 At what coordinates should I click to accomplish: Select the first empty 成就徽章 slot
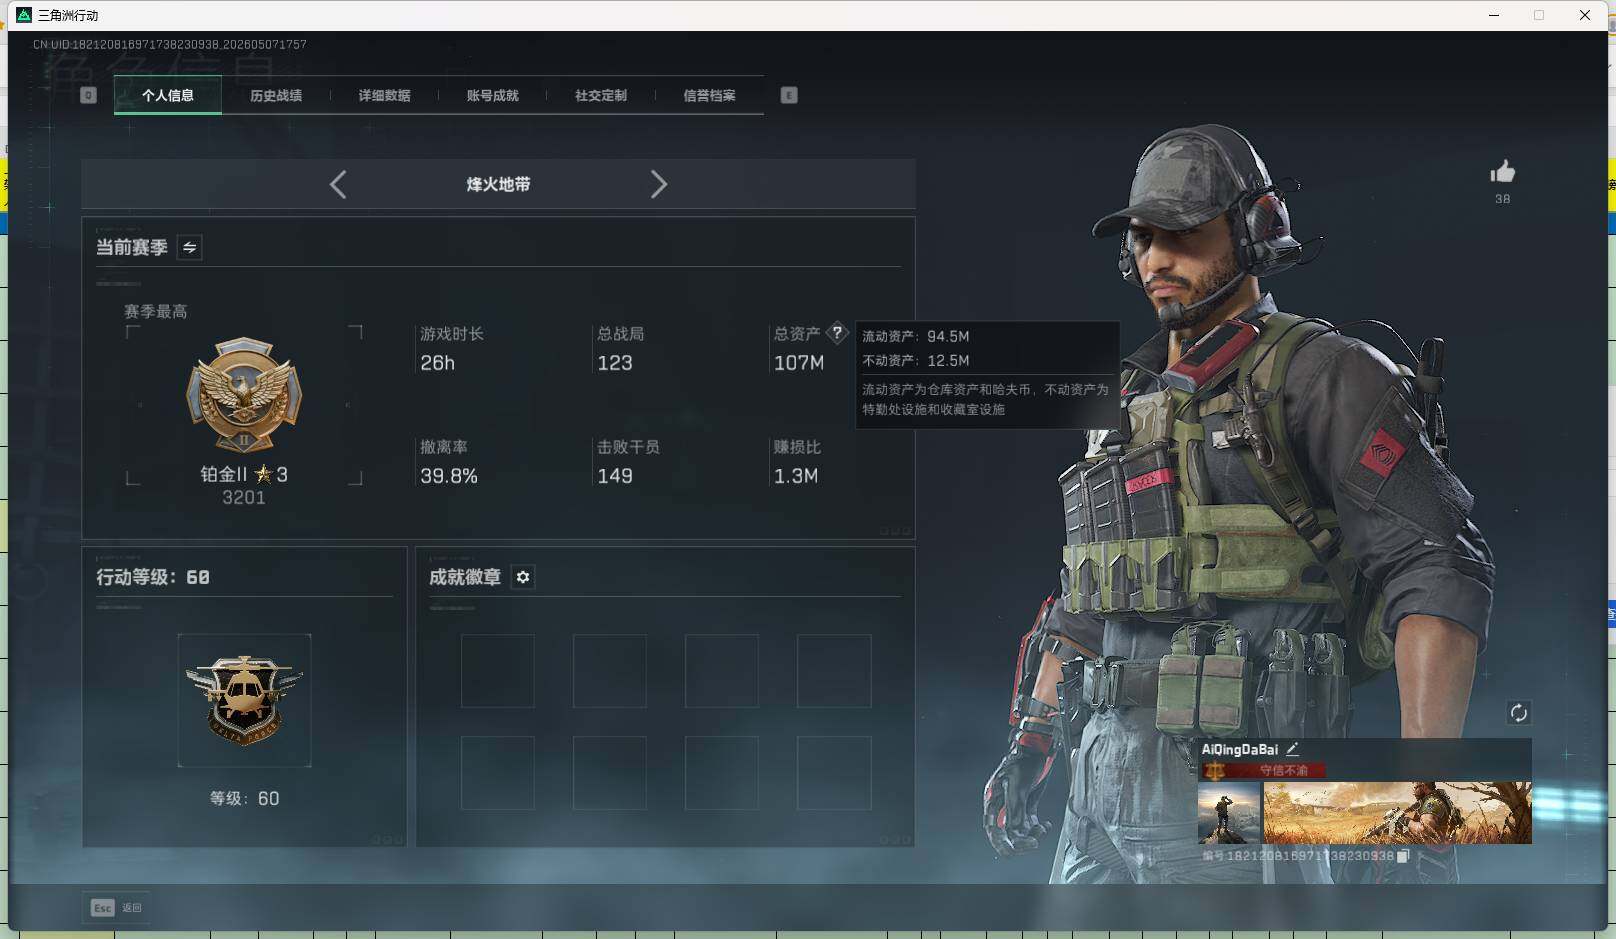click(x=497, y=671)
